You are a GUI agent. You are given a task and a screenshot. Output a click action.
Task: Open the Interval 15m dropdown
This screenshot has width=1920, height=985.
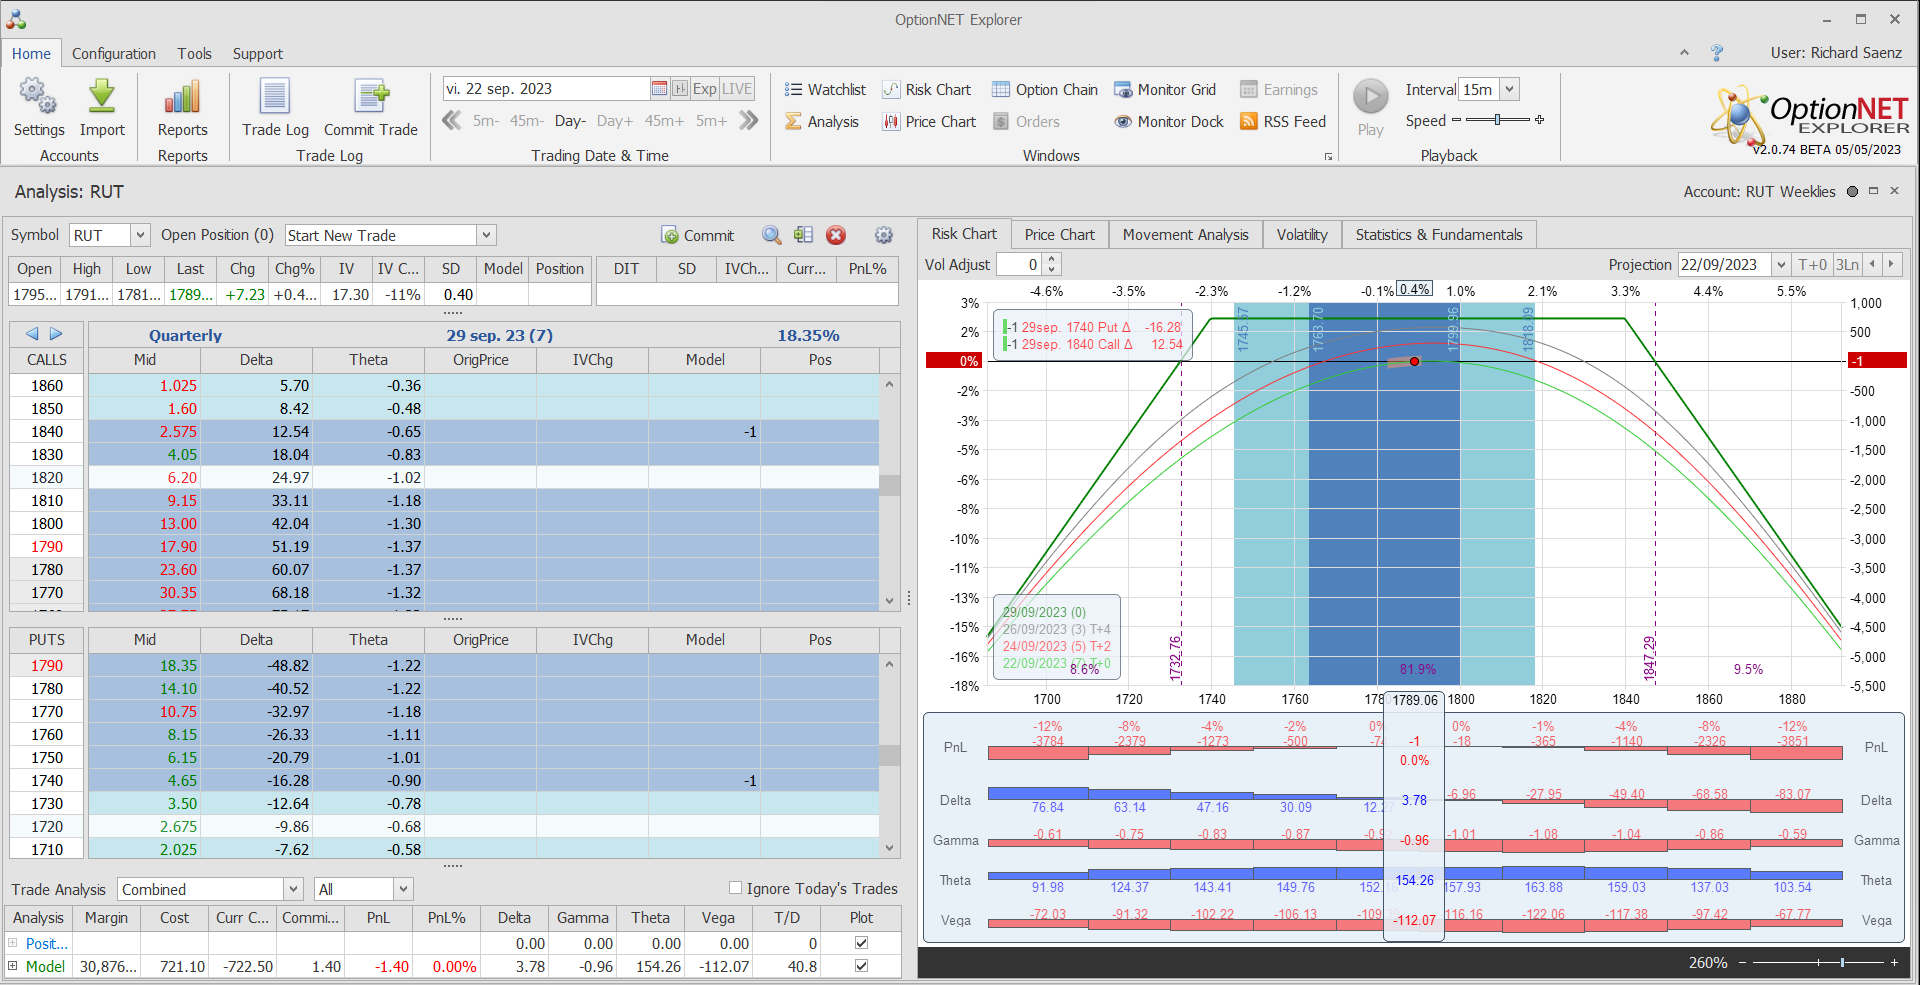click(x=1509, y=90)
